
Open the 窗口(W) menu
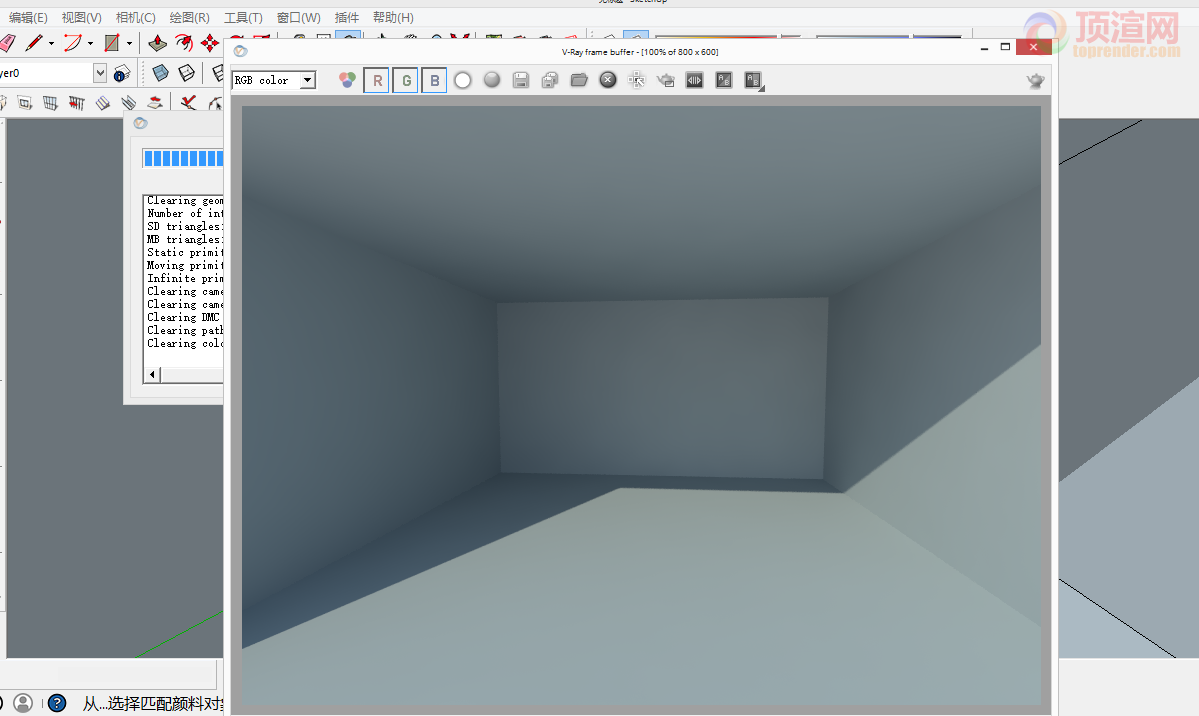299,18
